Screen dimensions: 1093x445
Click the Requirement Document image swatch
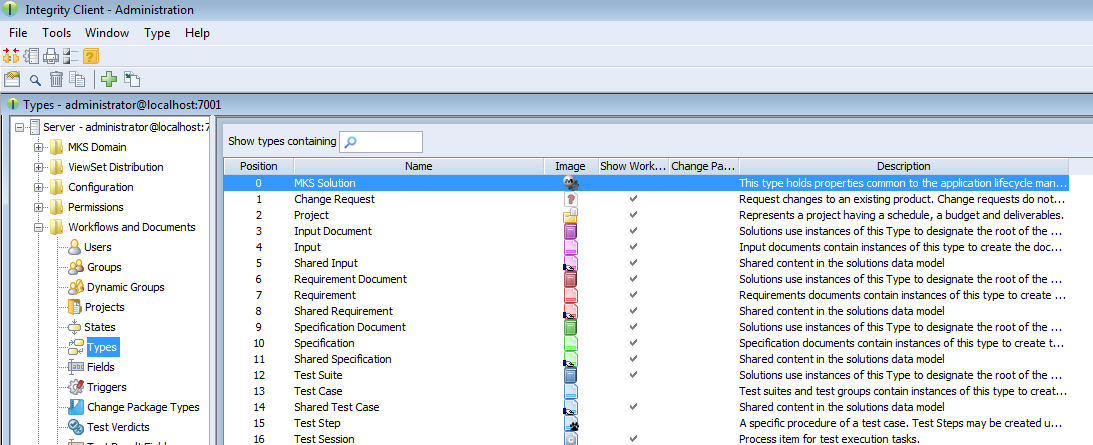pyautogui.click(x=571, y=279)
